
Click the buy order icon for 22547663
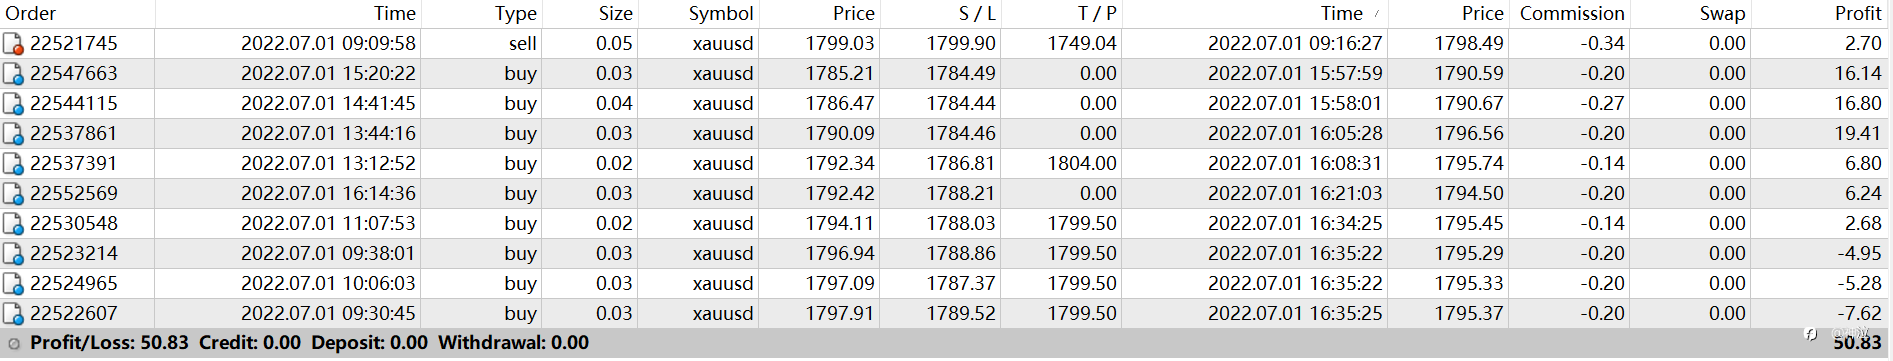[x=13, y=74]
